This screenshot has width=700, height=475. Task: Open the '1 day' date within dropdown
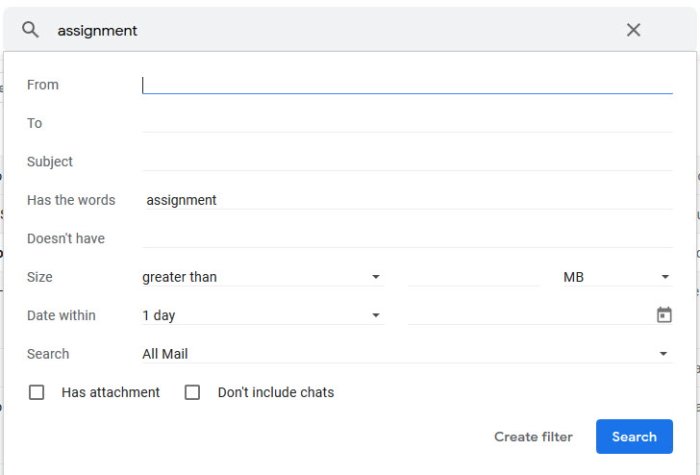tap(262, 315)
